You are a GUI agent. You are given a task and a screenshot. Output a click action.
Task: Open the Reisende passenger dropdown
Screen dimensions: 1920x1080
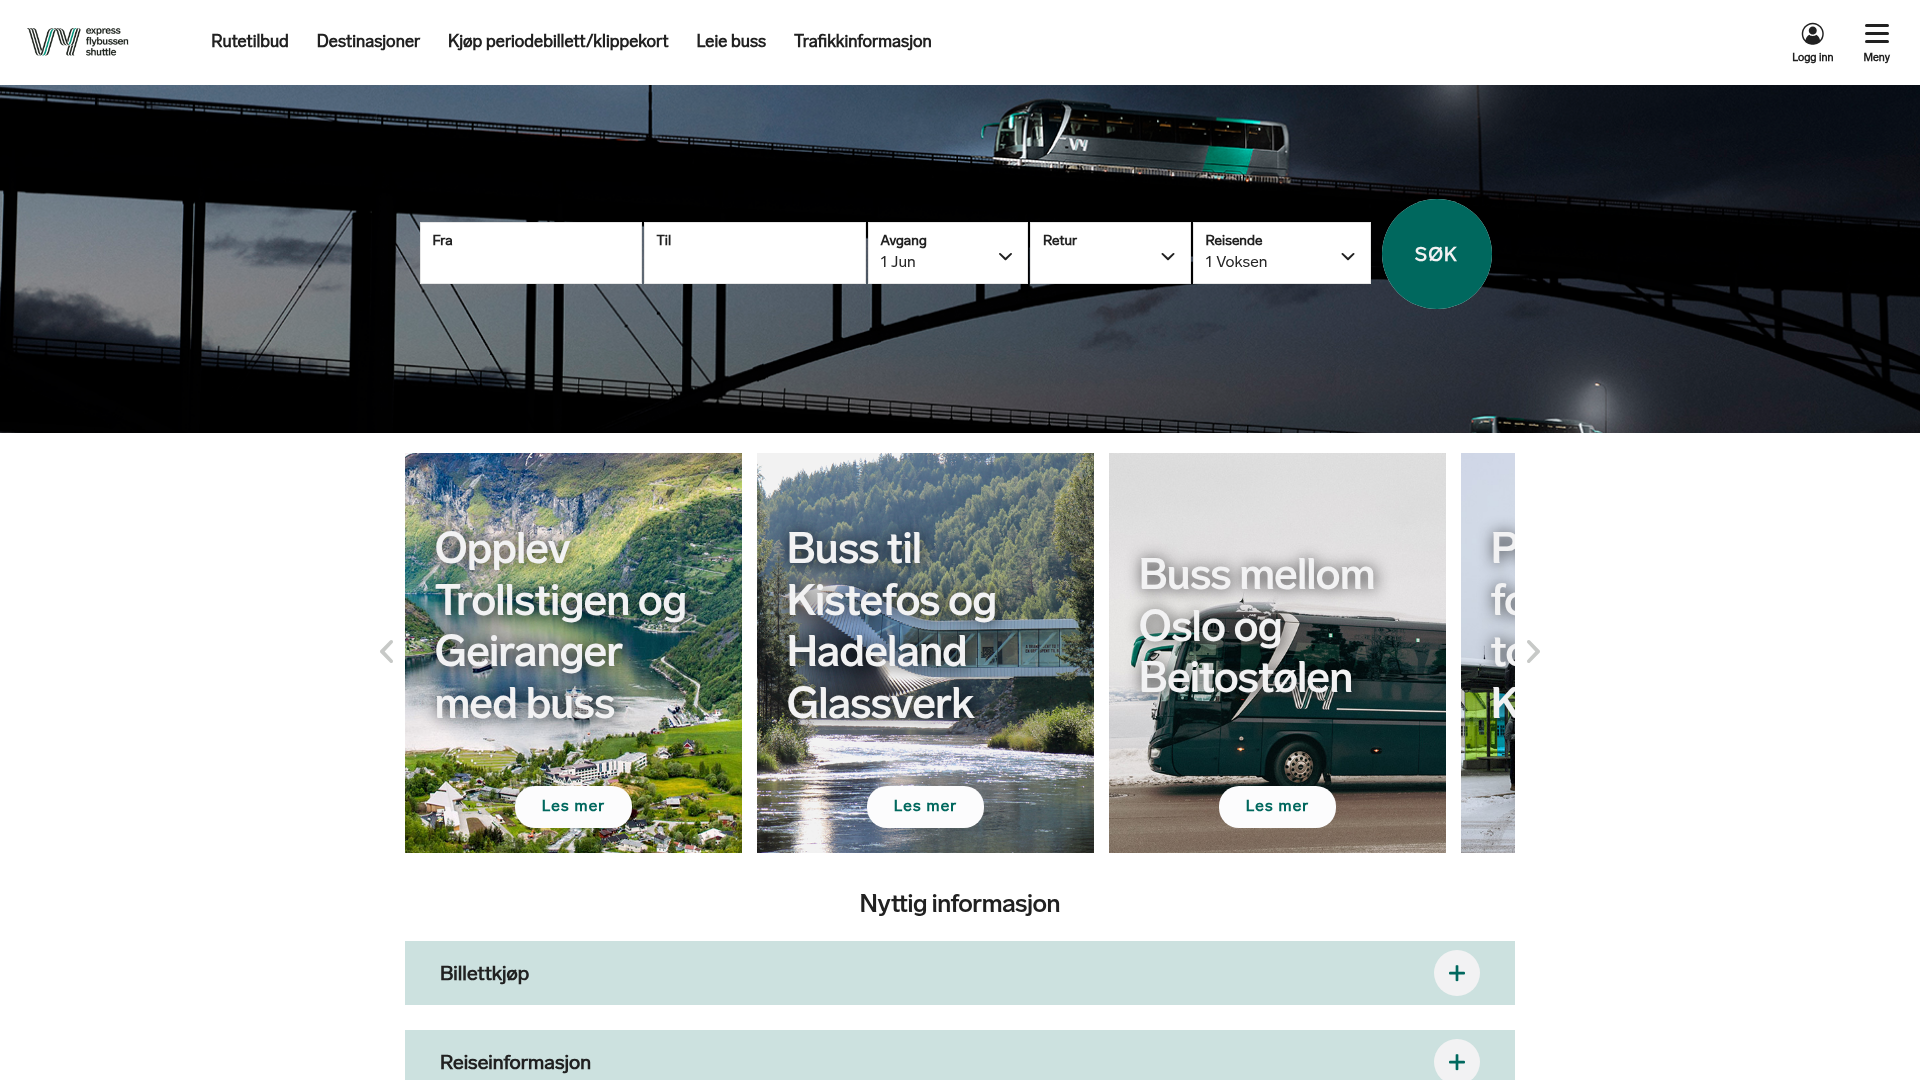(1281, 253)
